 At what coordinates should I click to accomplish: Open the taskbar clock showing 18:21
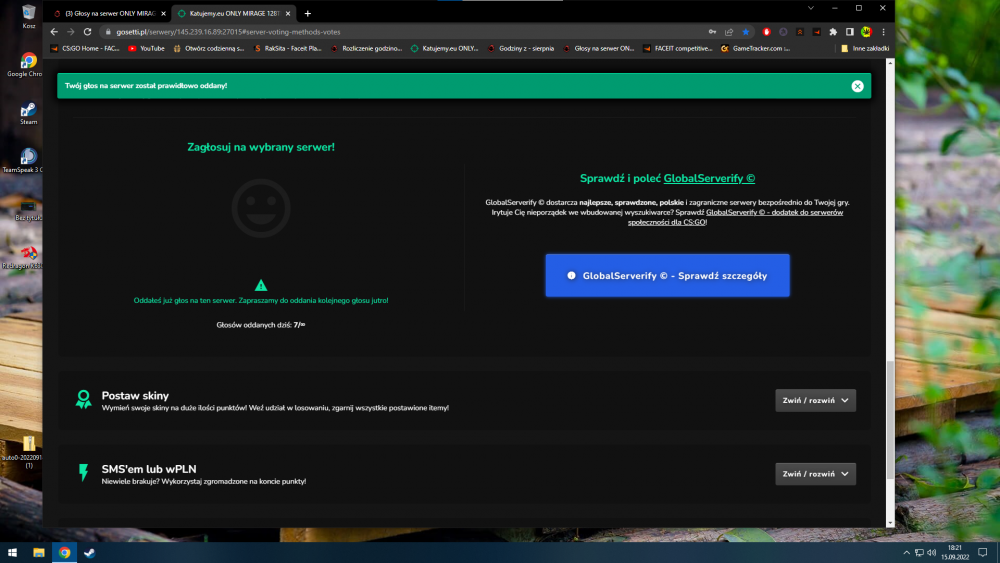point(955,553)
